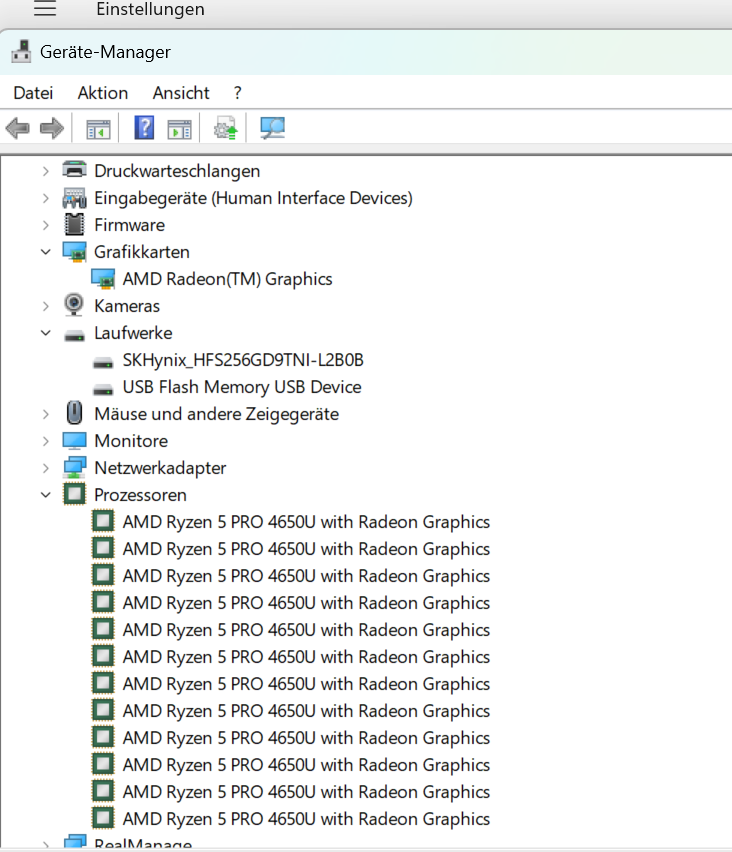Select SKHynix_HFS256GD9TNI-L2B0B entry
732x852 pixels.
click(243, 360)
